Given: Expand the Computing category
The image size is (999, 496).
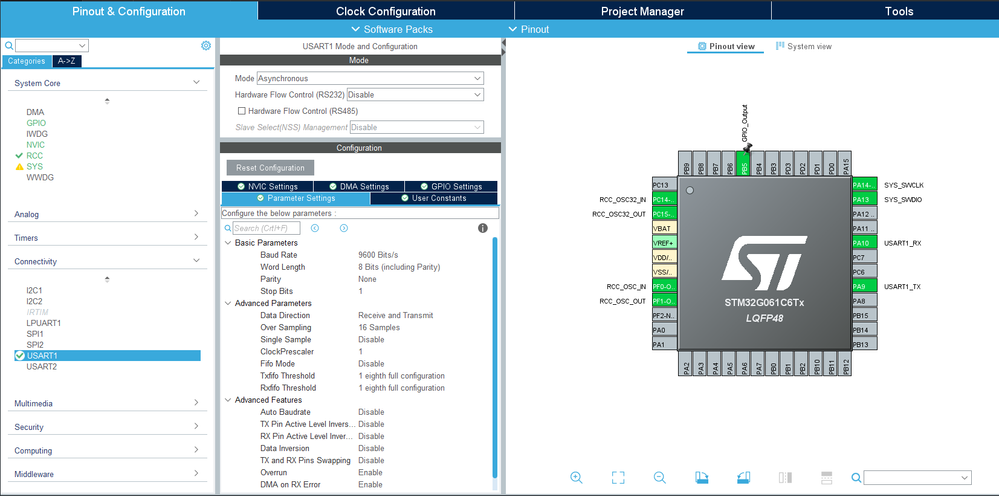Looking at the screenshot, I should (x=196, y=450).
